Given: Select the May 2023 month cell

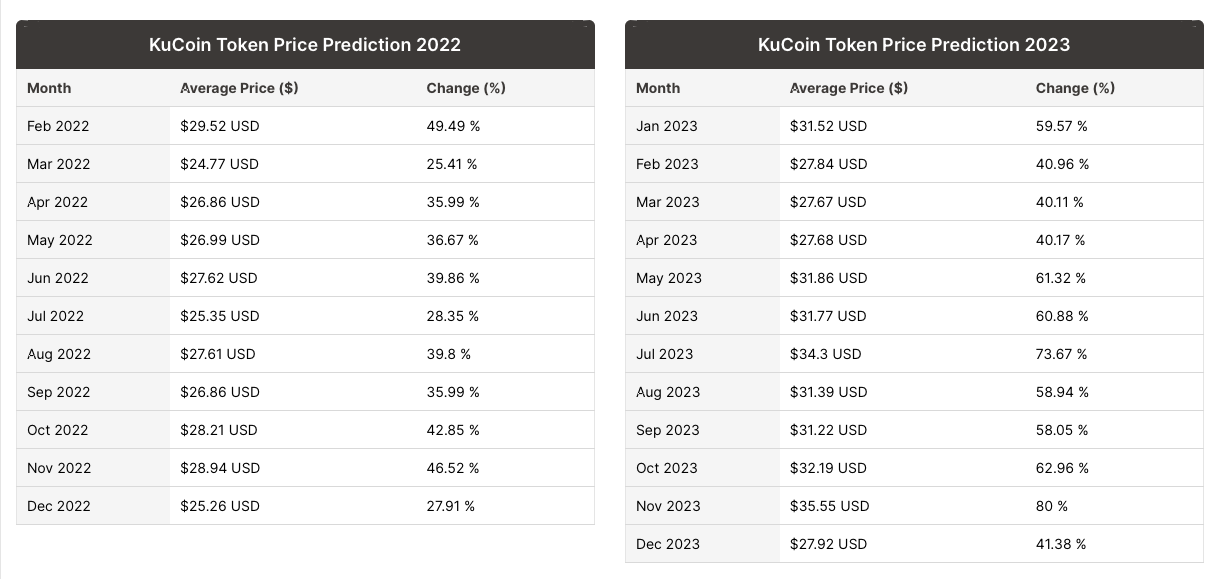Looking at the screenshot, I should tap(669, 278).
